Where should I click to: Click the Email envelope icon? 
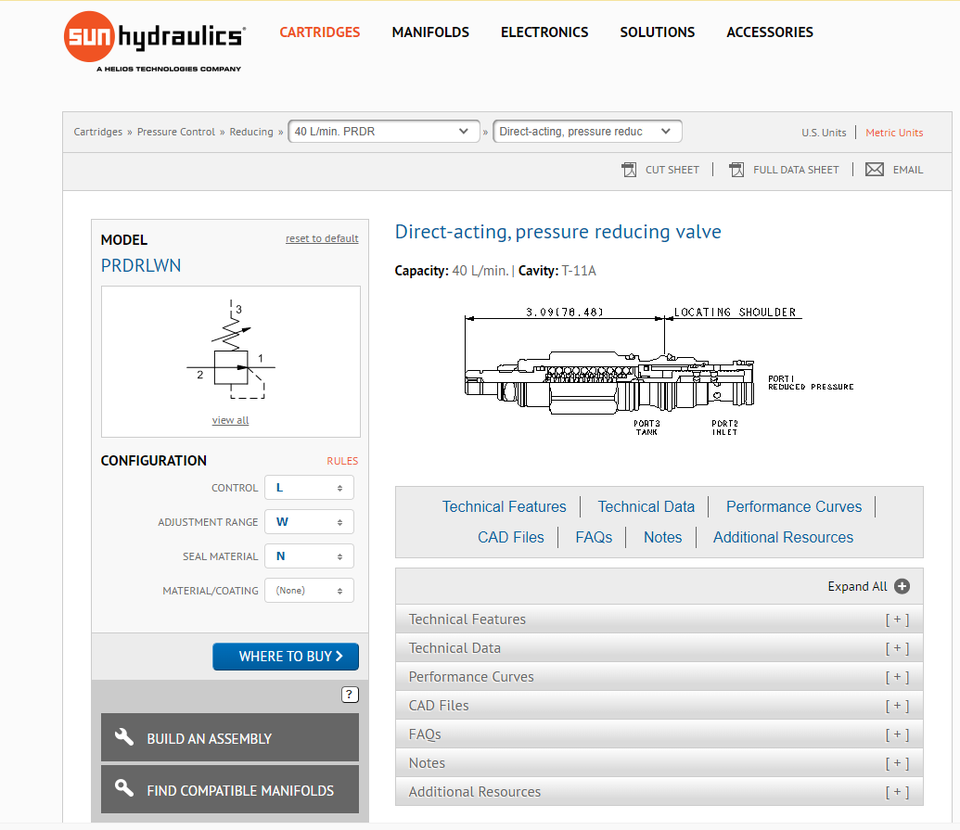[874, 170]
